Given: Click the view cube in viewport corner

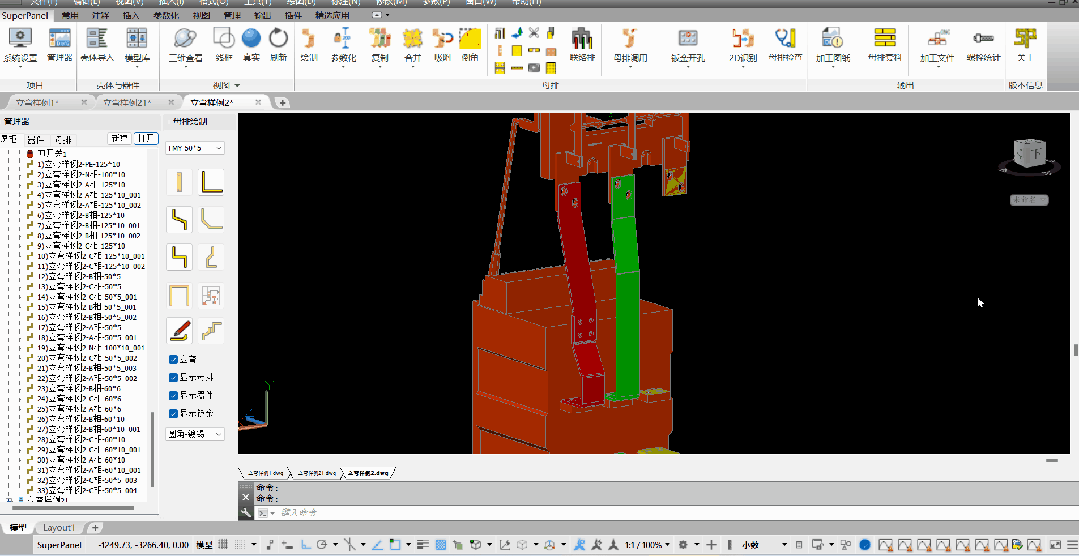Looking at the screenshot, I should 1028,154.
